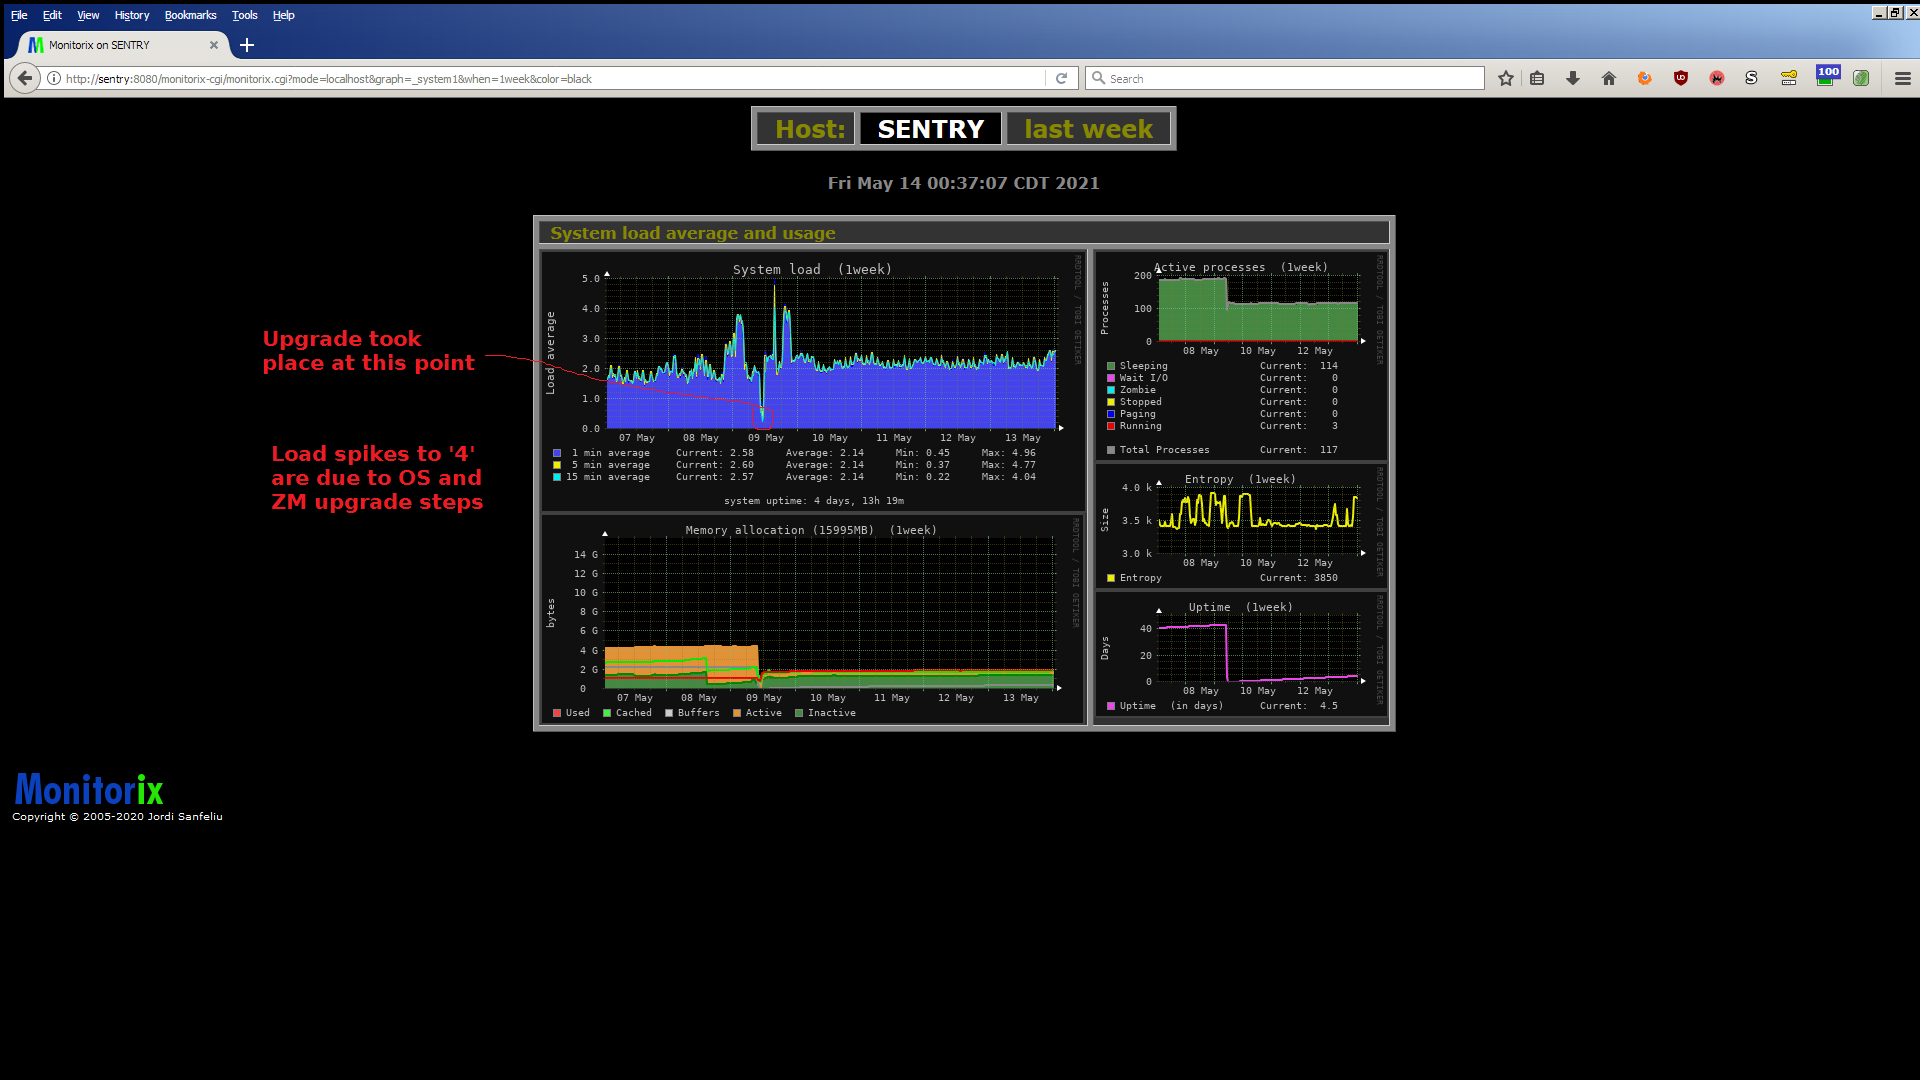This screenshot has width=1920, height=1080.
Task: Open the Uptime 1week graph
Action: (1241, 654)
